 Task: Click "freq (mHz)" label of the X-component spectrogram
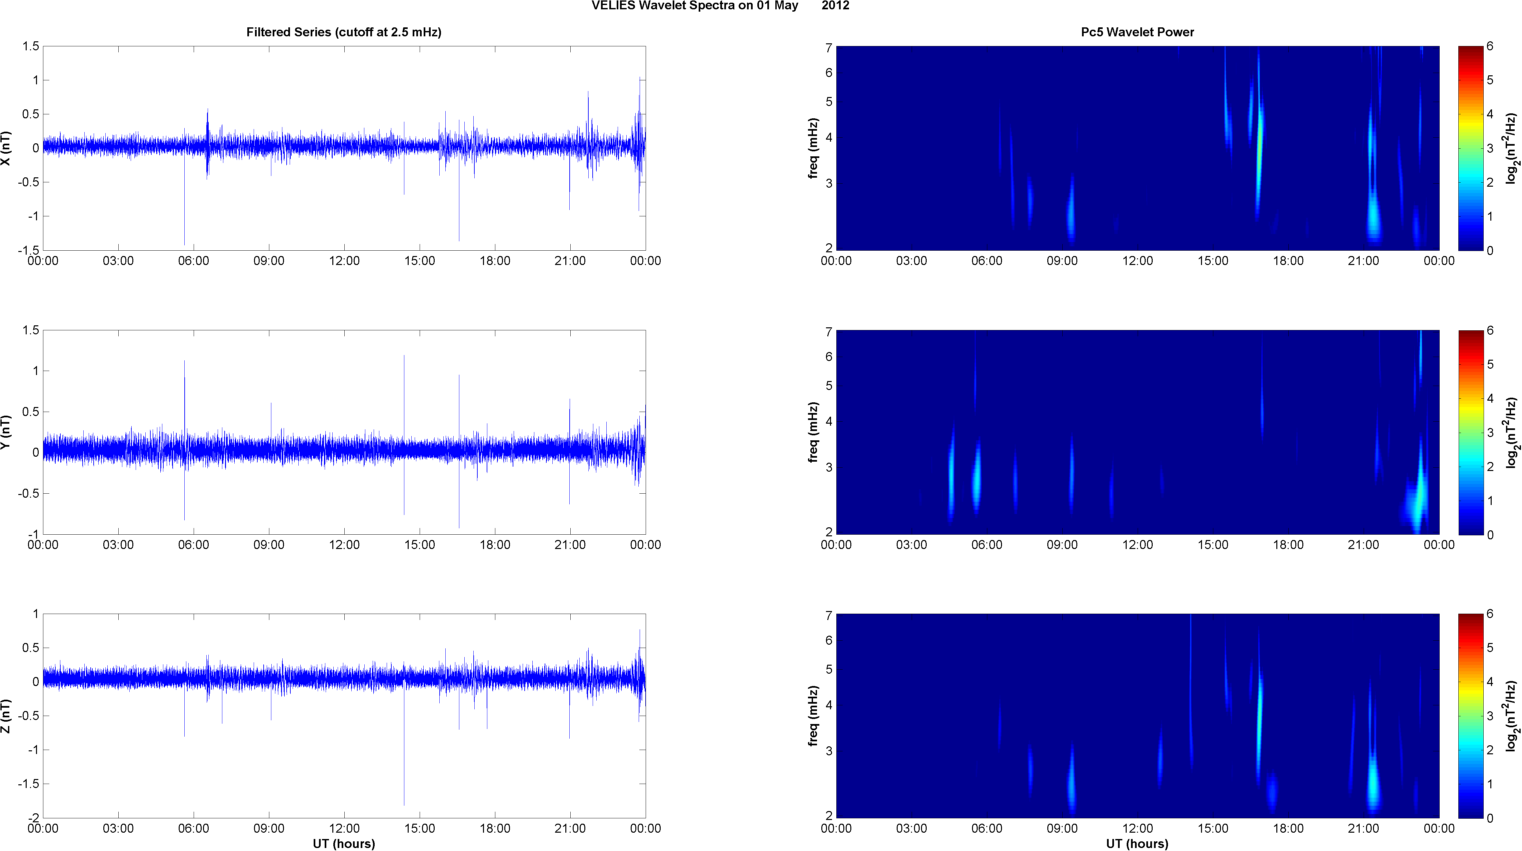click(x=814, y=148)
